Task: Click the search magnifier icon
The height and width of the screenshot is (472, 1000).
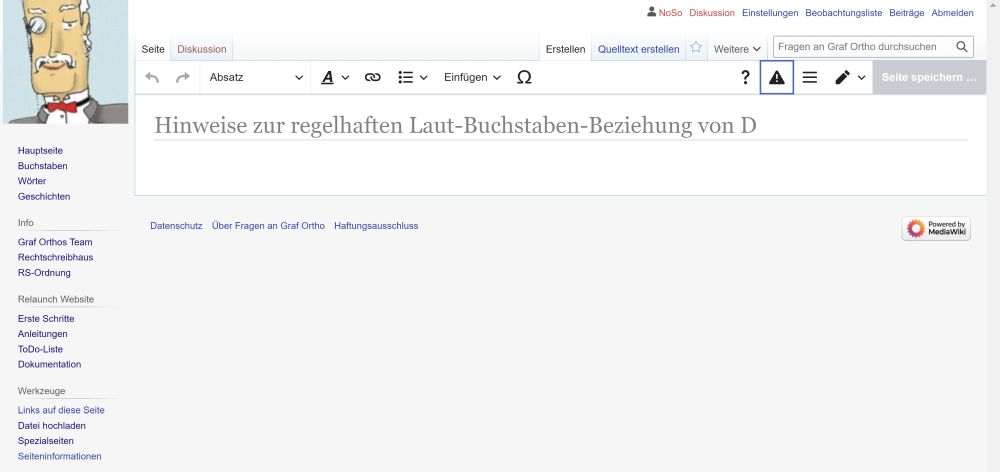Action: click(x=962, y=47)
